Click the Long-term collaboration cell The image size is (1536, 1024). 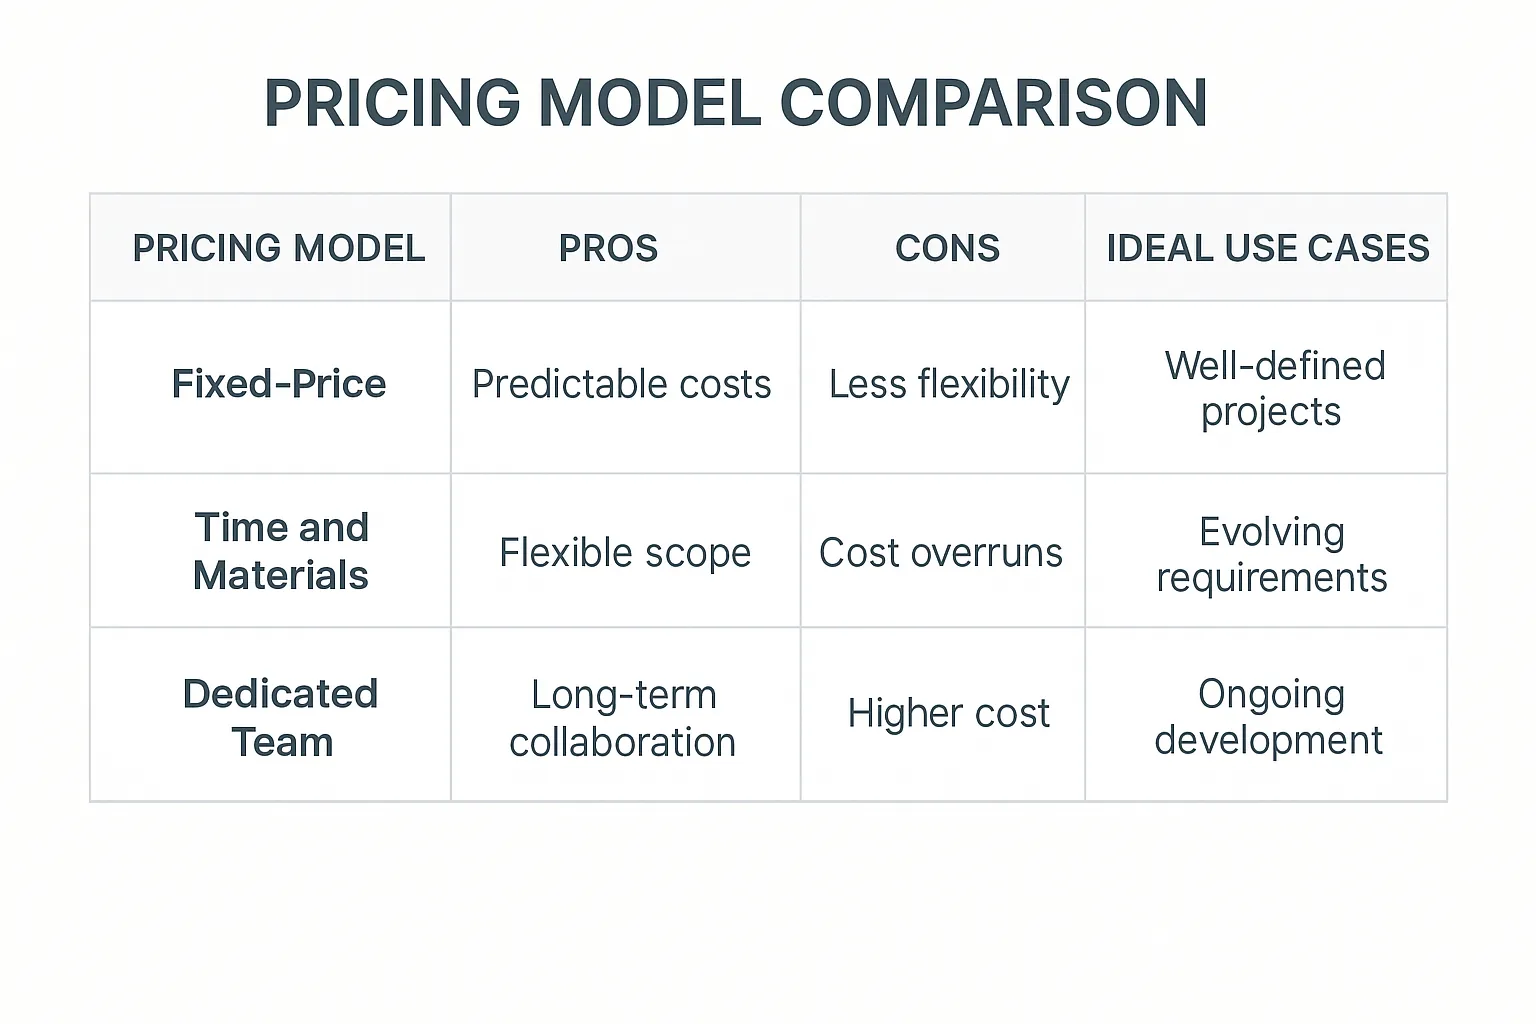click(622, 718)
